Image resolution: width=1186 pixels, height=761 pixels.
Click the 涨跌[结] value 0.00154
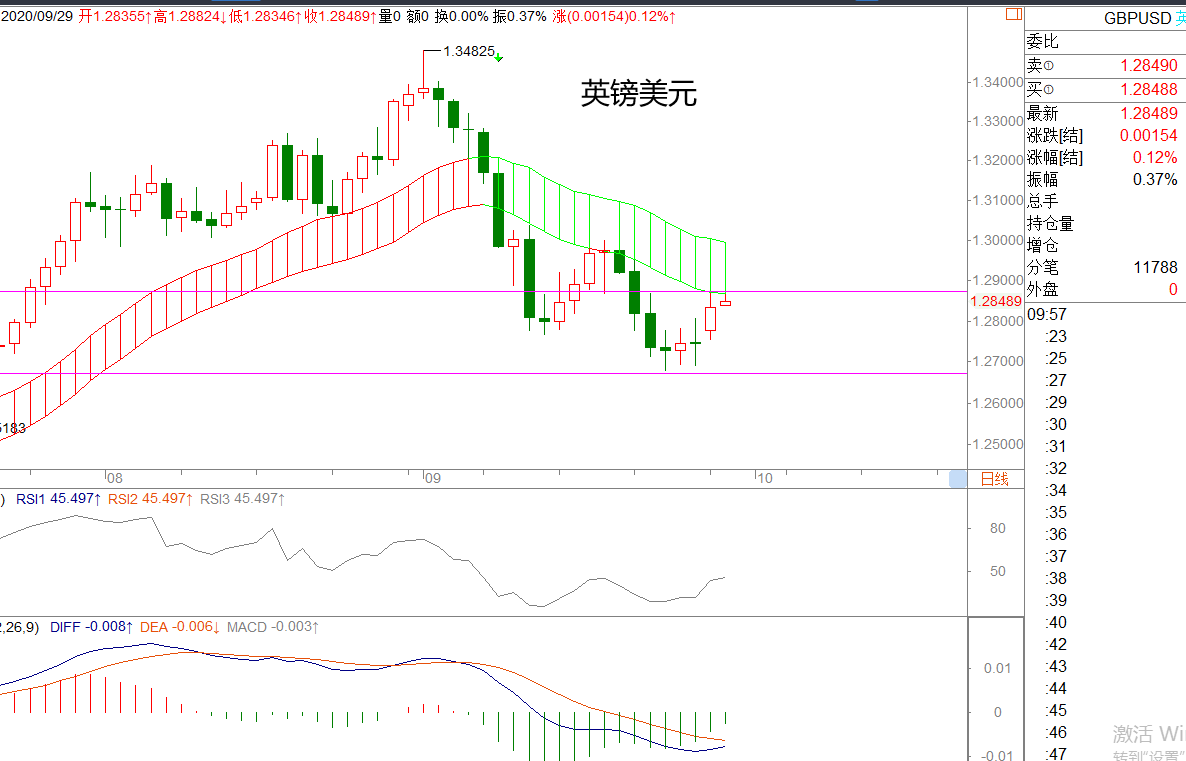(1148, 135)
